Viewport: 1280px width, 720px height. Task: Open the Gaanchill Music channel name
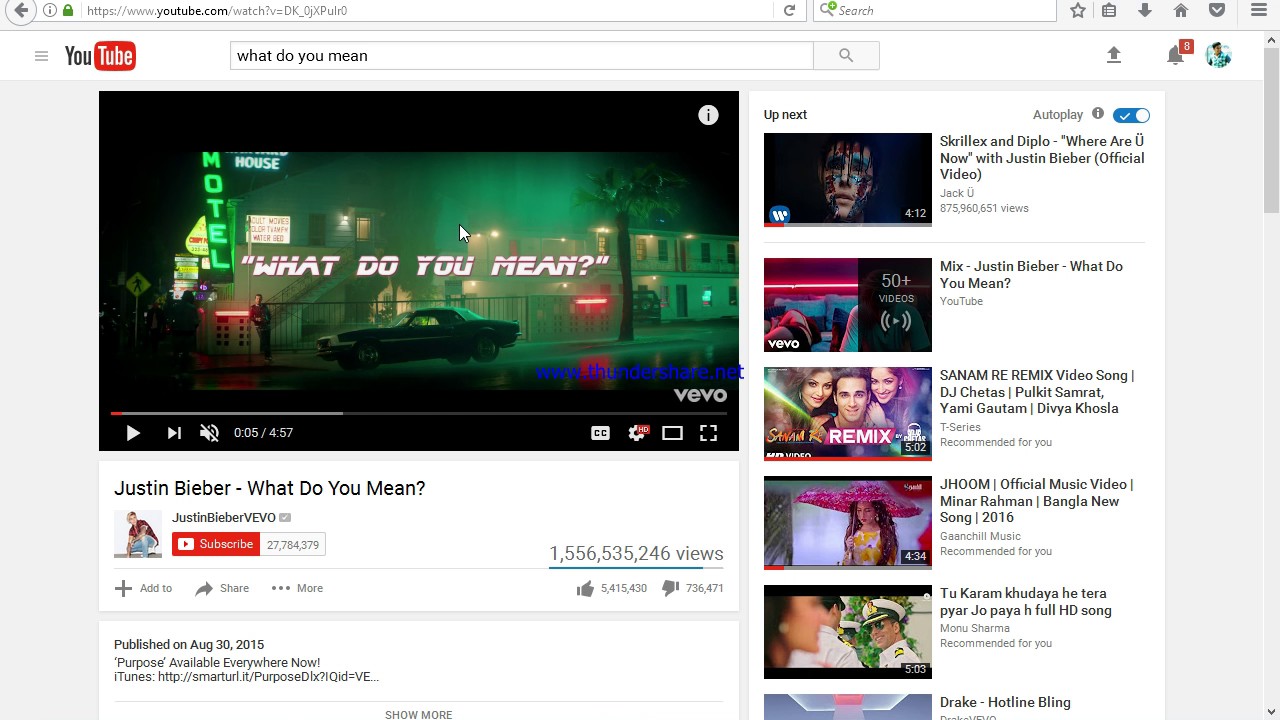tap(980, 536)
